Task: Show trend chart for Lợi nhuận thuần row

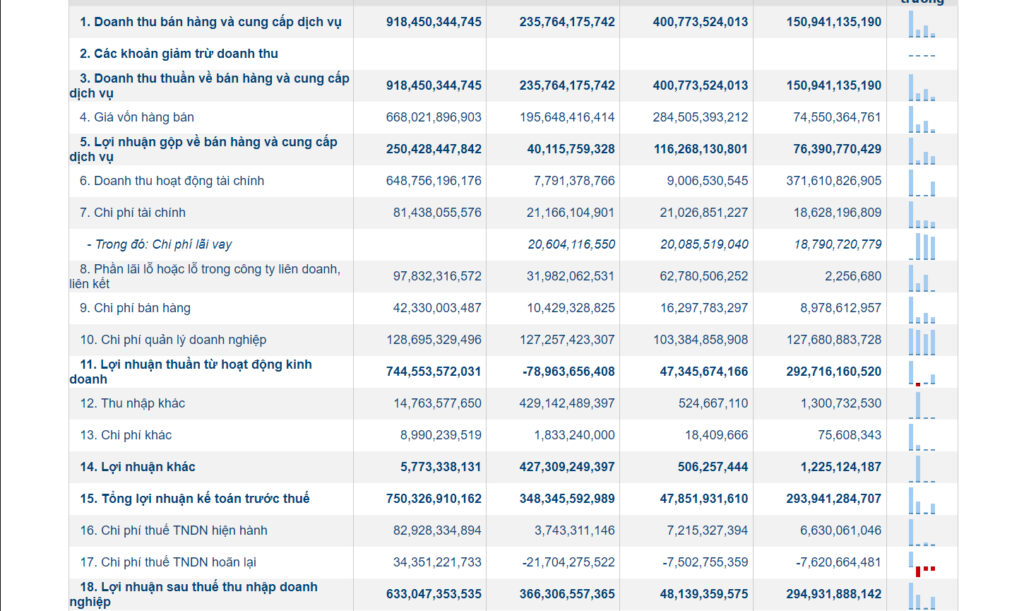Action: pyautogui.click(x=921, y=373)
